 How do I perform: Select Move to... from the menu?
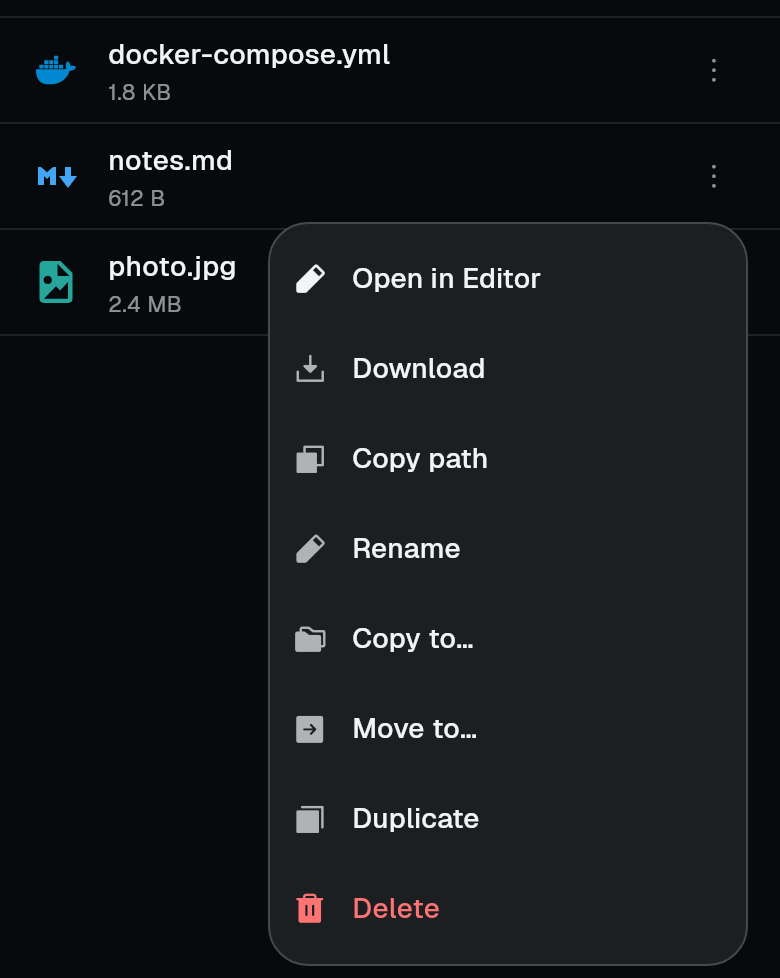[x=508, y=729]
